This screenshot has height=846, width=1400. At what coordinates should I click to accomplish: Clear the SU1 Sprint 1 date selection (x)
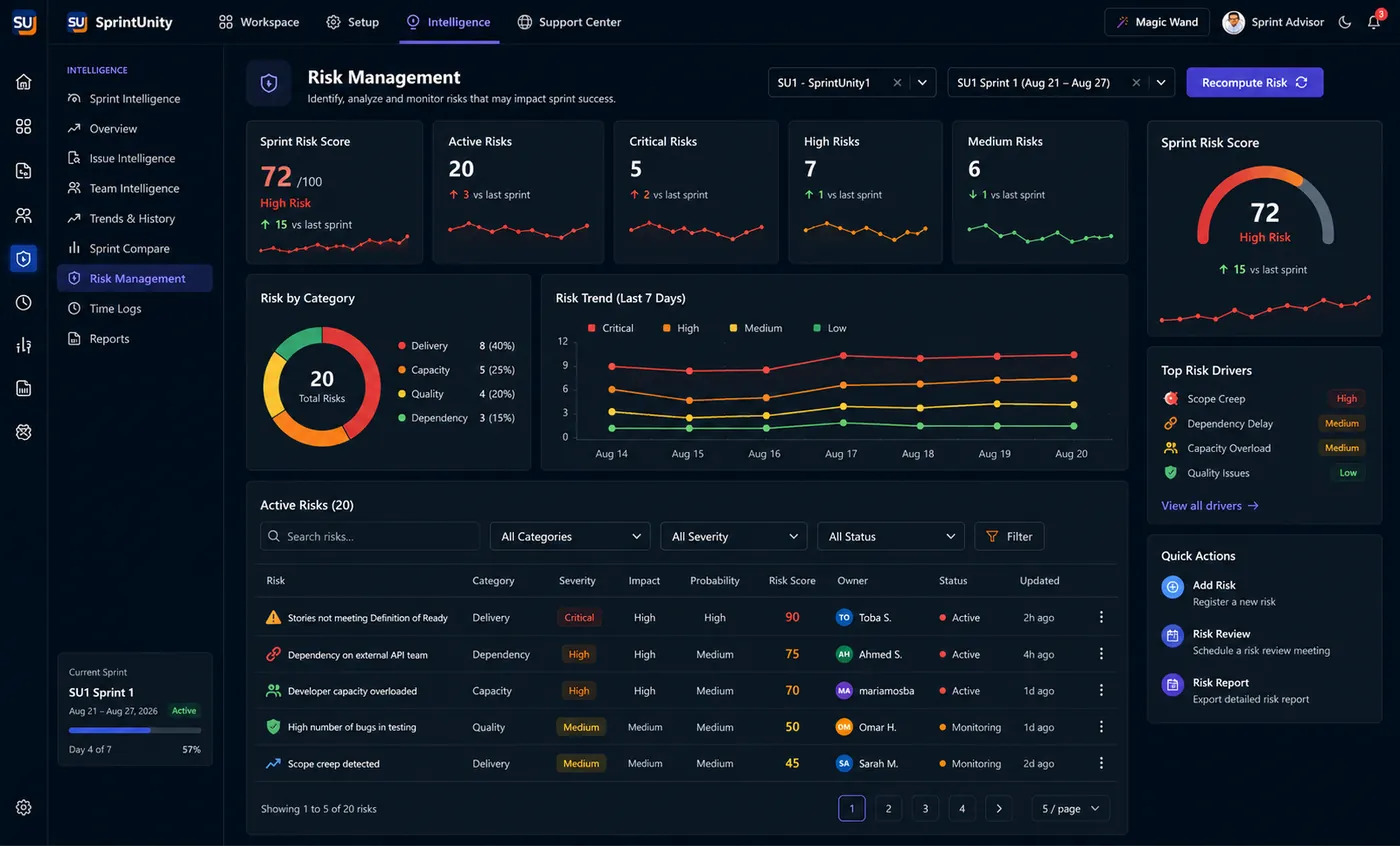tap(1136, 83)
